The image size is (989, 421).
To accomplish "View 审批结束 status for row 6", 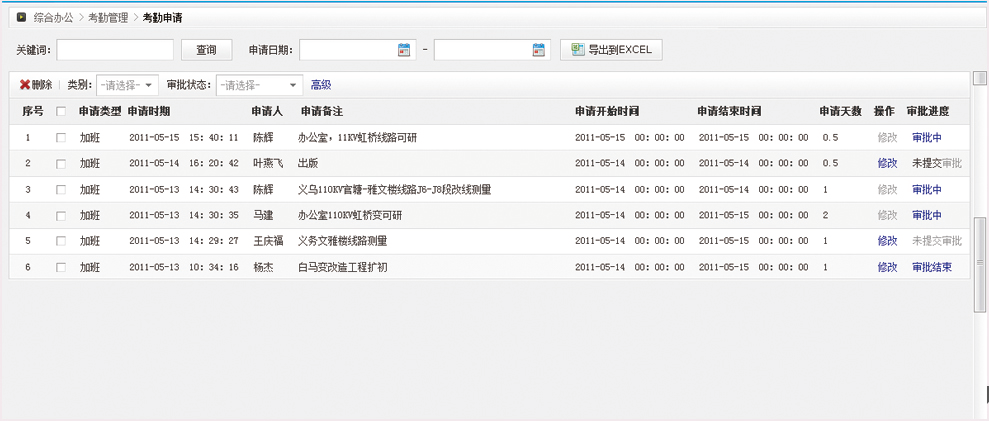I will [931, 267].
